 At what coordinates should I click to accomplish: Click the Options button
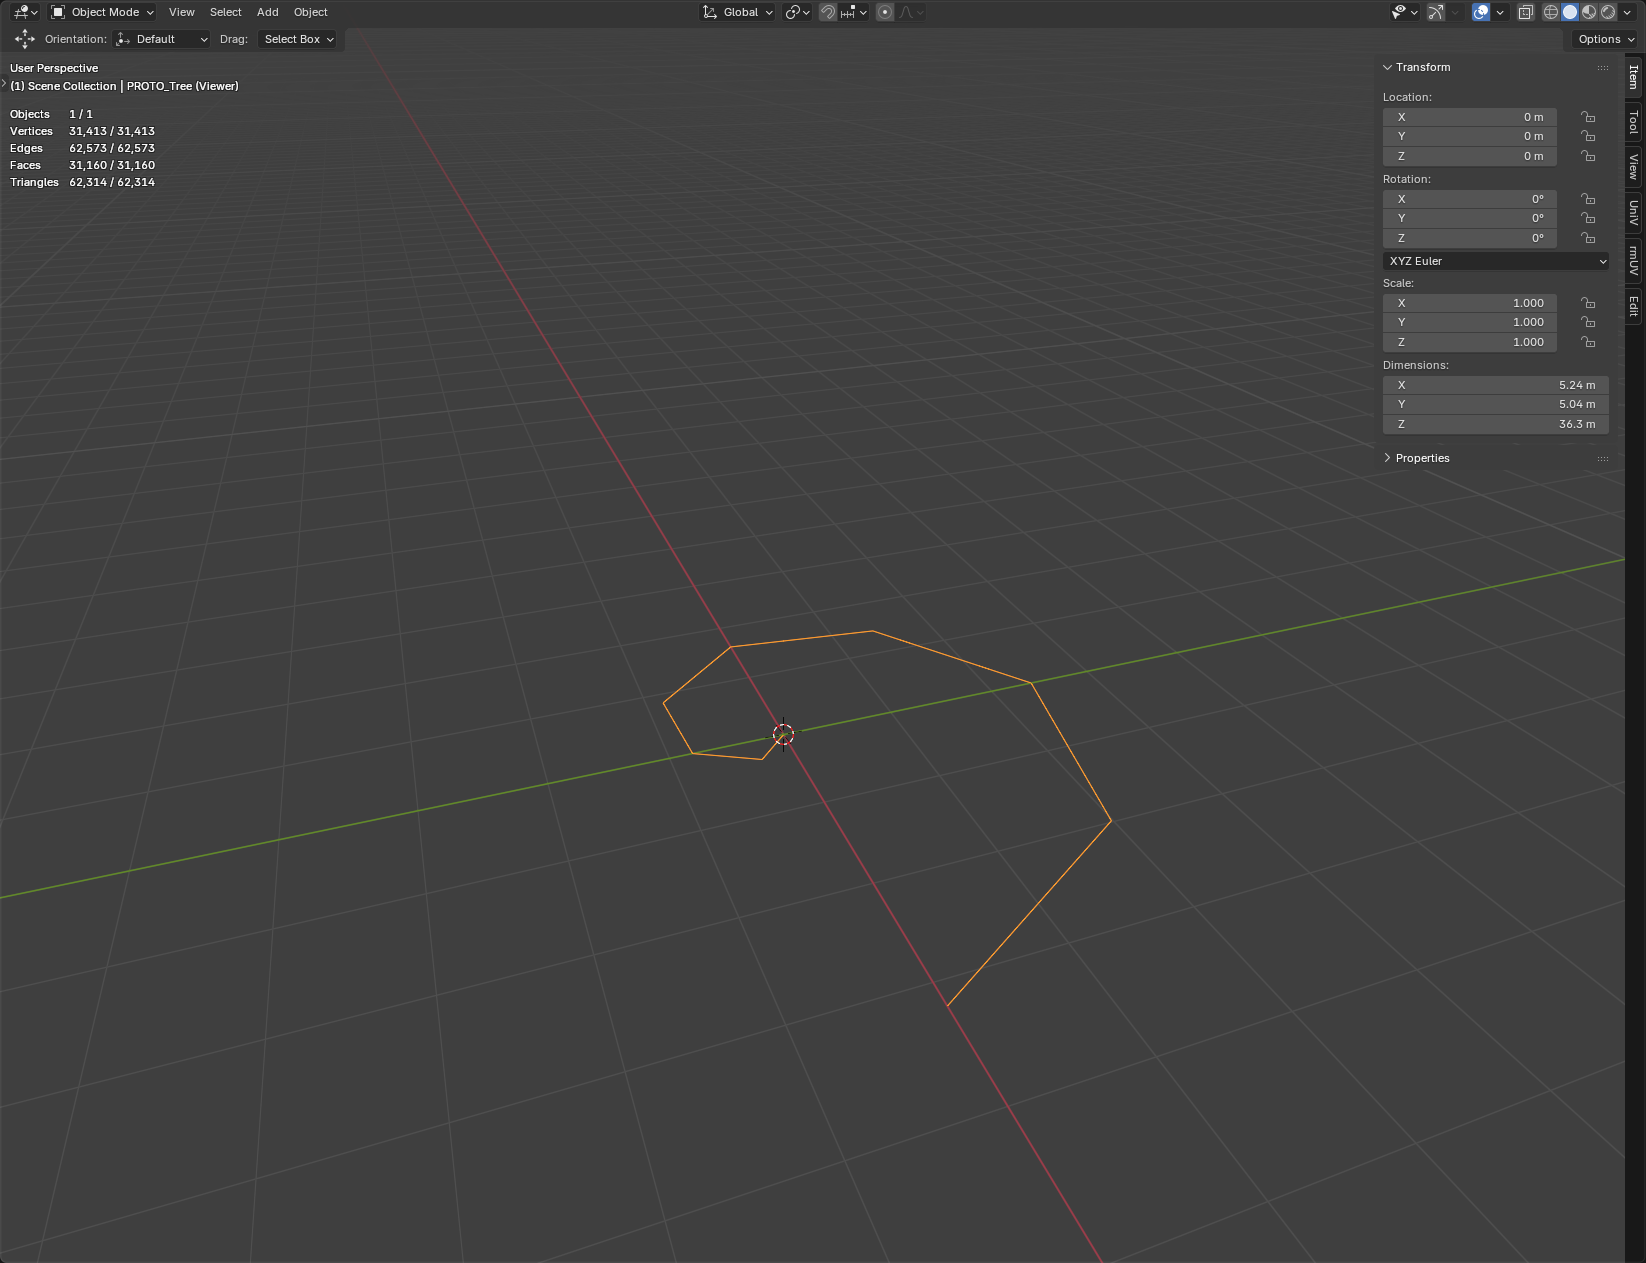click(x=1606, y=39)
